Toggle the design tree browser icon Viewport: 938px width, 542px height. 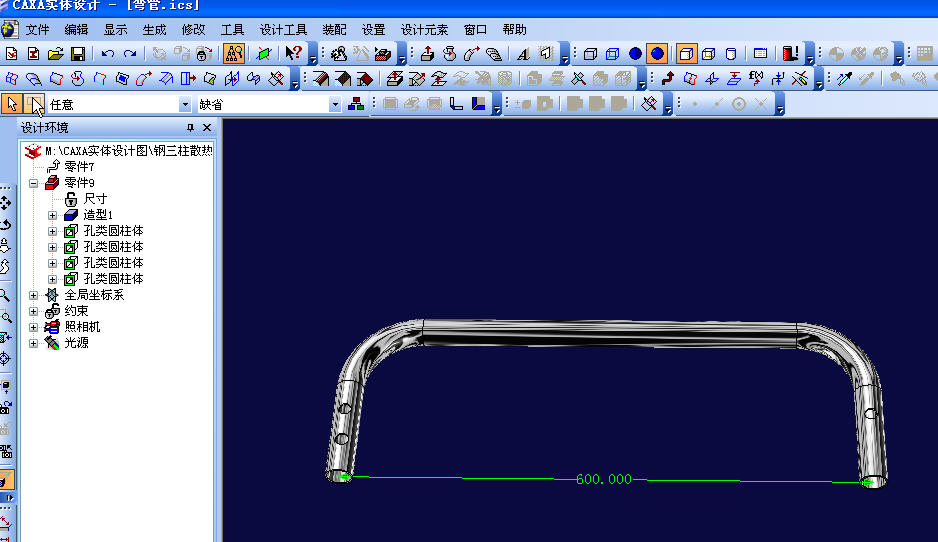pos(234,54)
